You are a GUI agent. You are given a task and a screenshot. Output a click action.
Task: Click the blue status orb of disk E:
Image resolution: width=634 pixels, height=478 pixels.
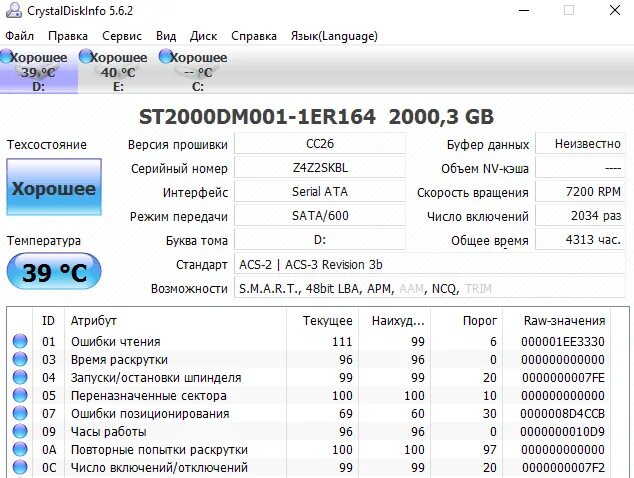tap(86, 57)
